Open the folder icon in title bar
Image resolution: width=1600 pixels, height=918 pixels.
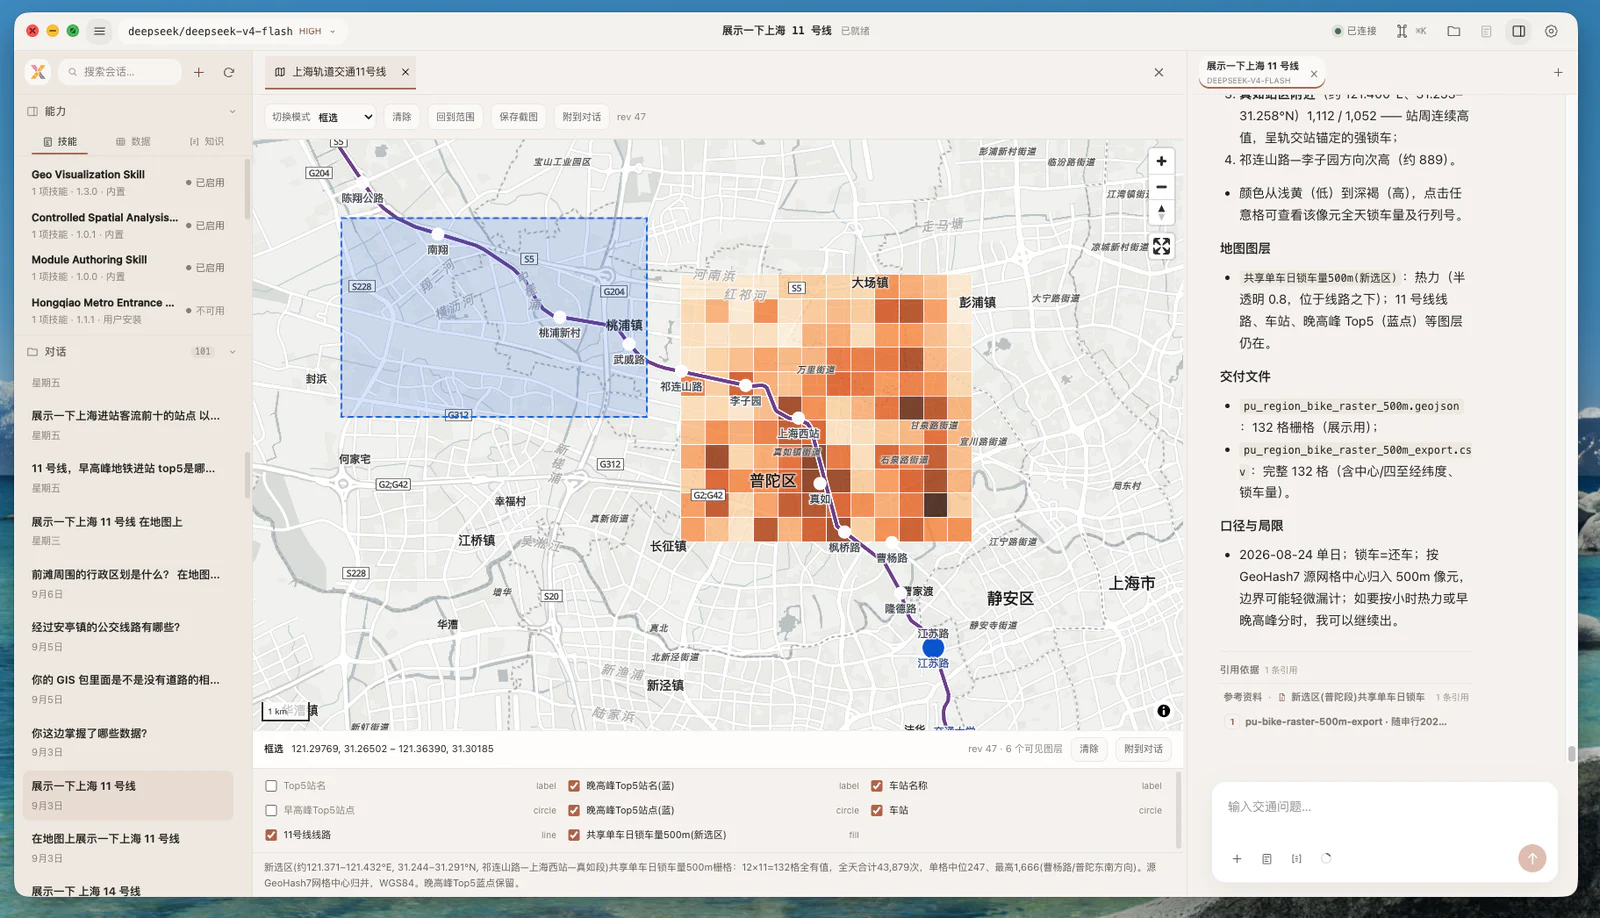pos(1454,31)
